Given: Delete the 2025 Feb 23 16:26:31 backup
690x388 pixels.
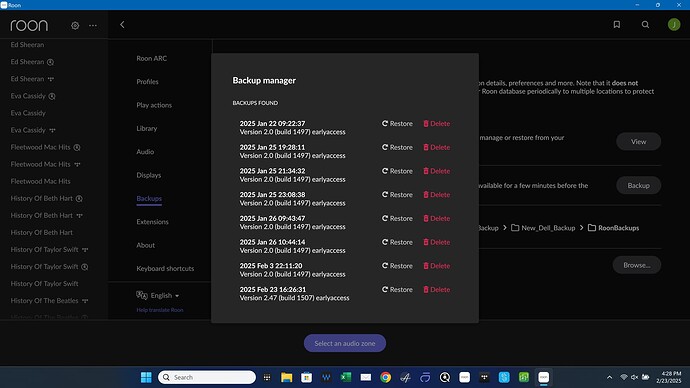Looking at the screenshot, I should click(437, 290).
